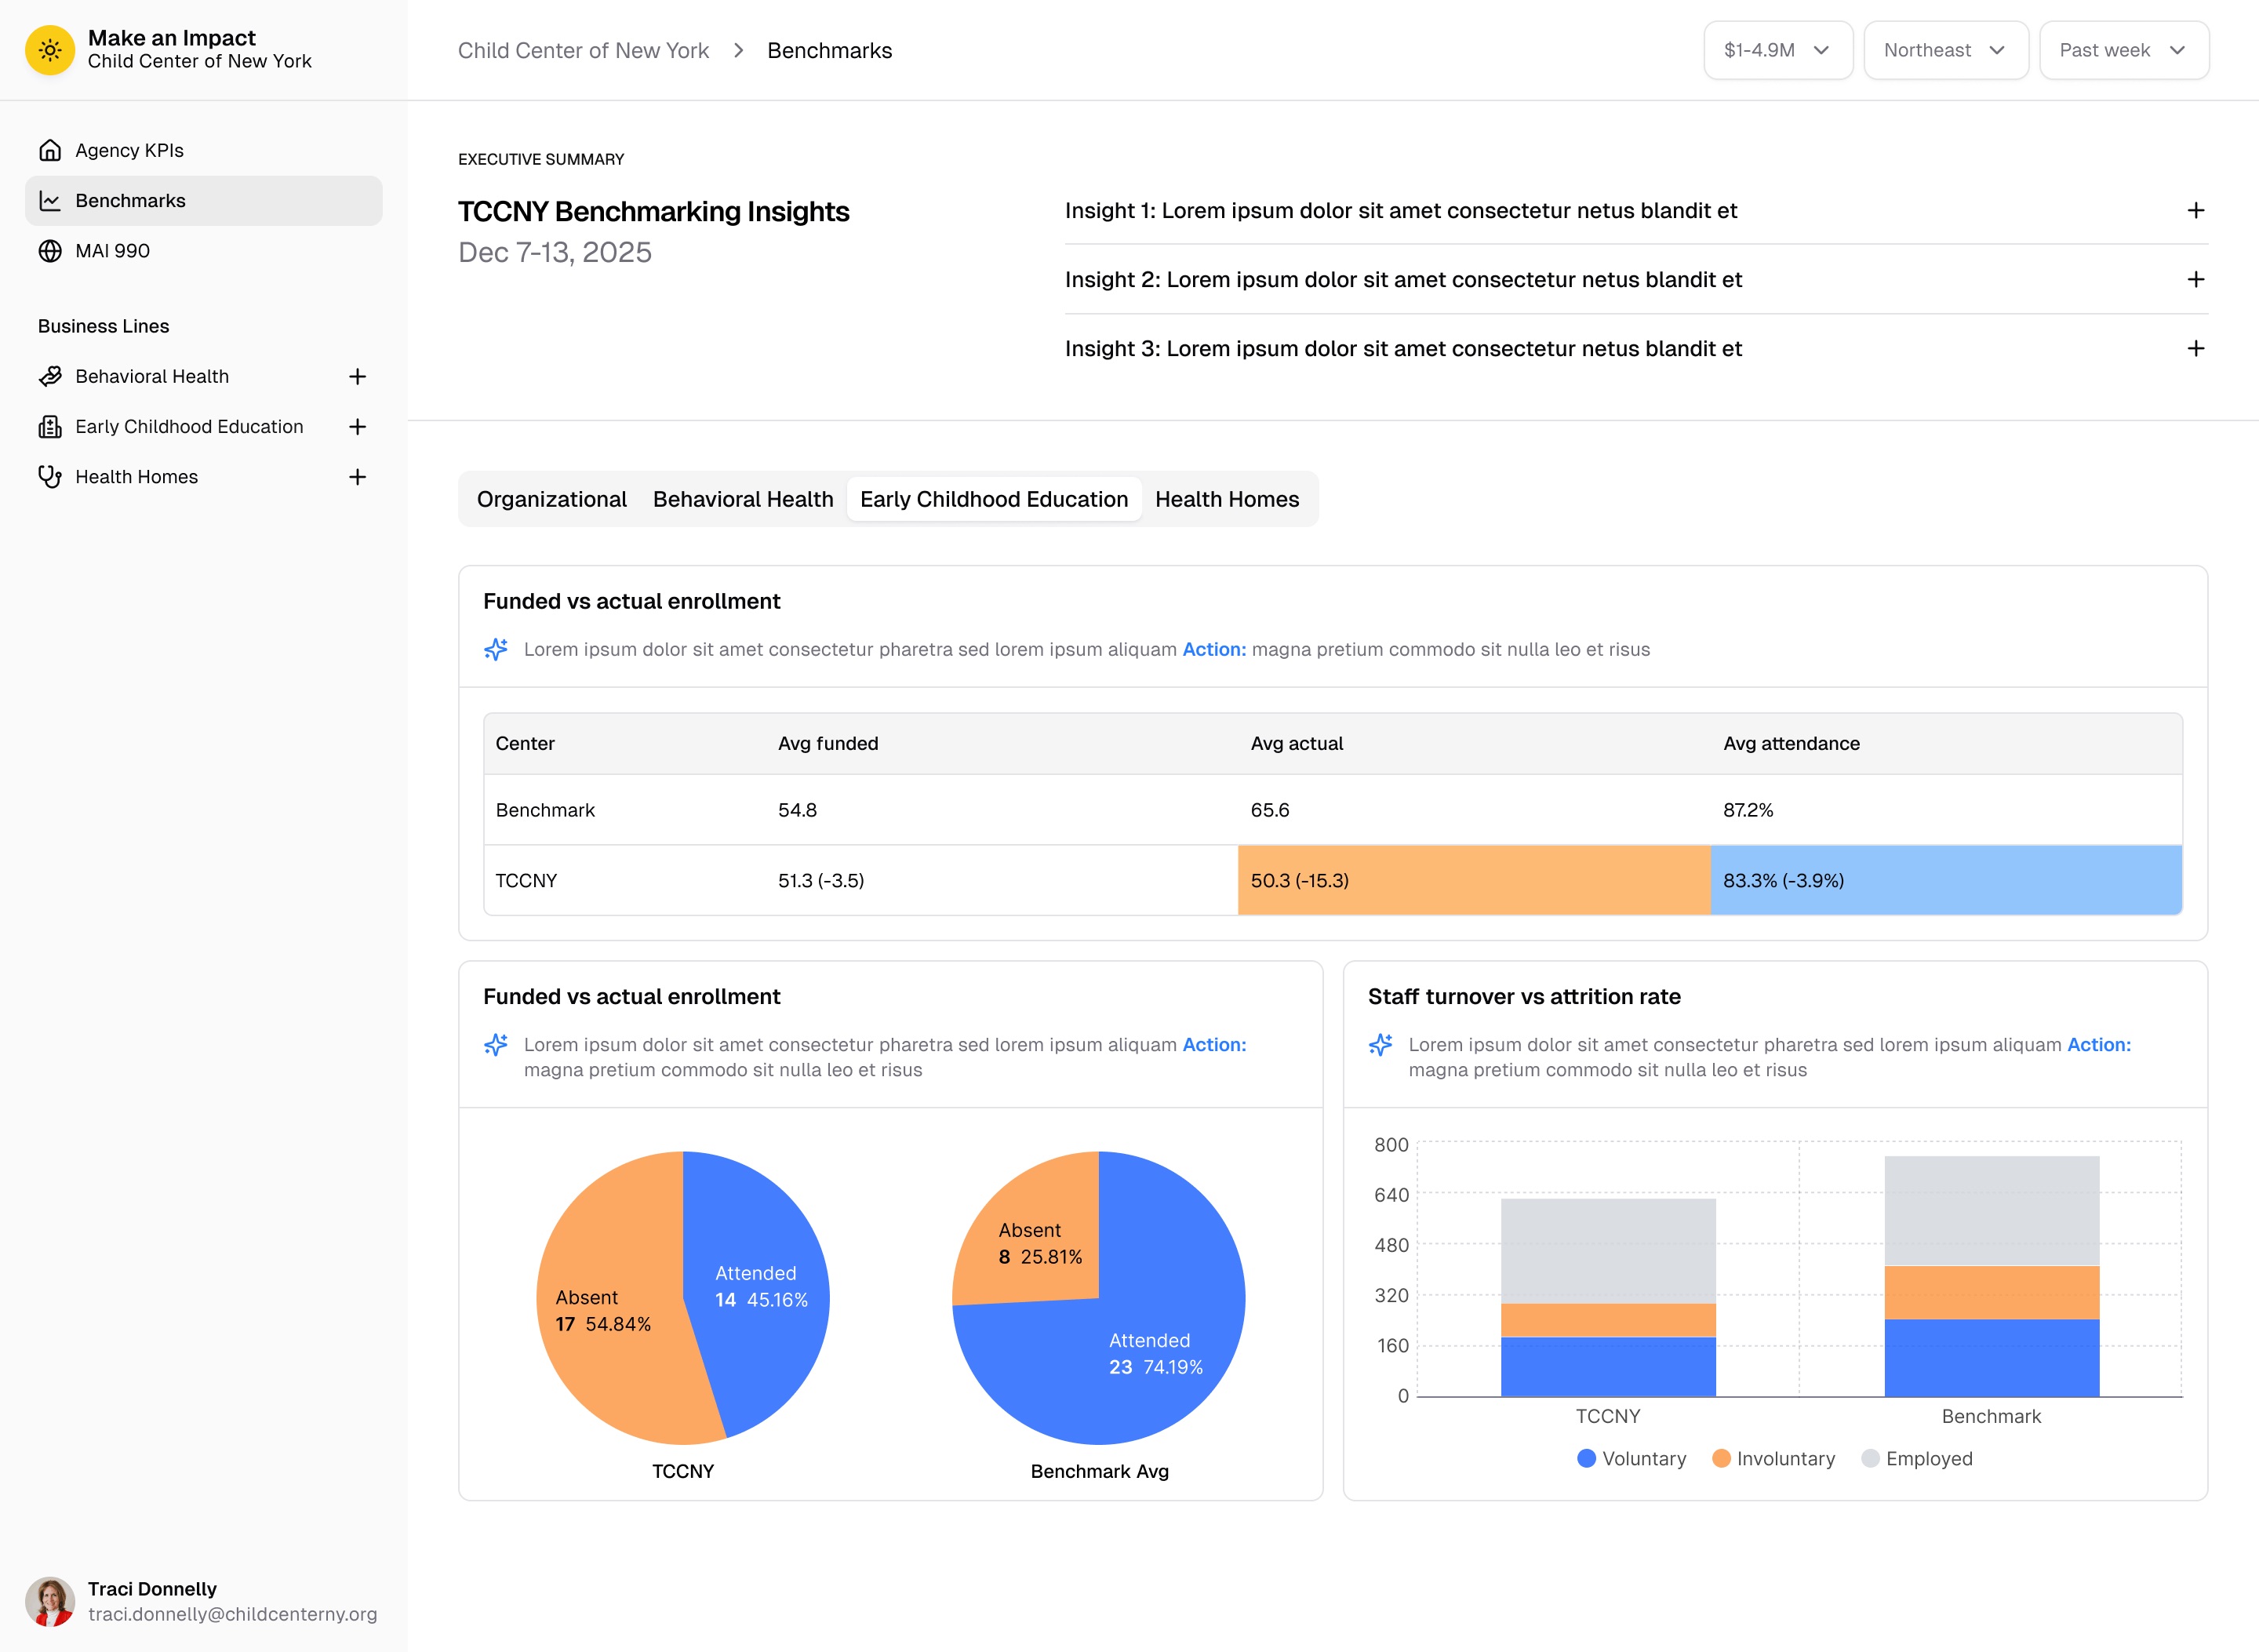
Task: Open MAI 990 via the globe icon
Action: (50, 251)
